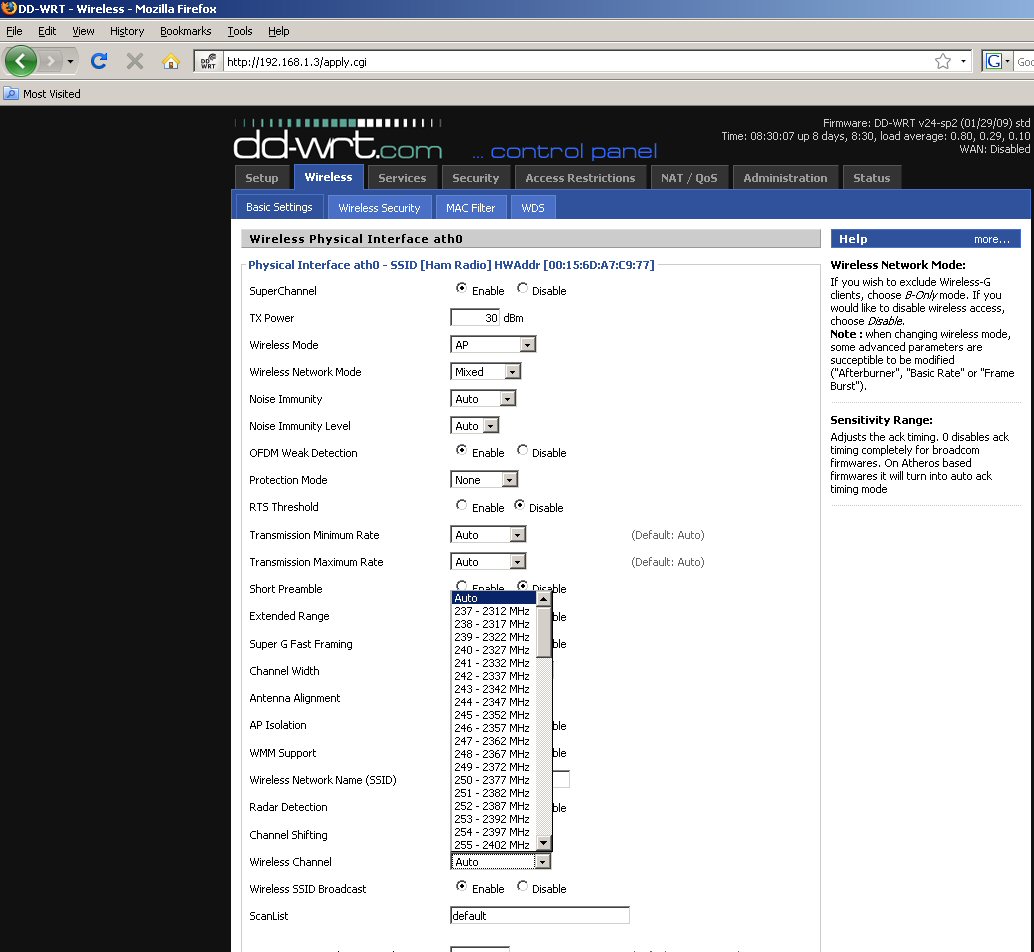Open the Bookmarks menu
Screen dimensions: 1034x952
coord(185,31)
